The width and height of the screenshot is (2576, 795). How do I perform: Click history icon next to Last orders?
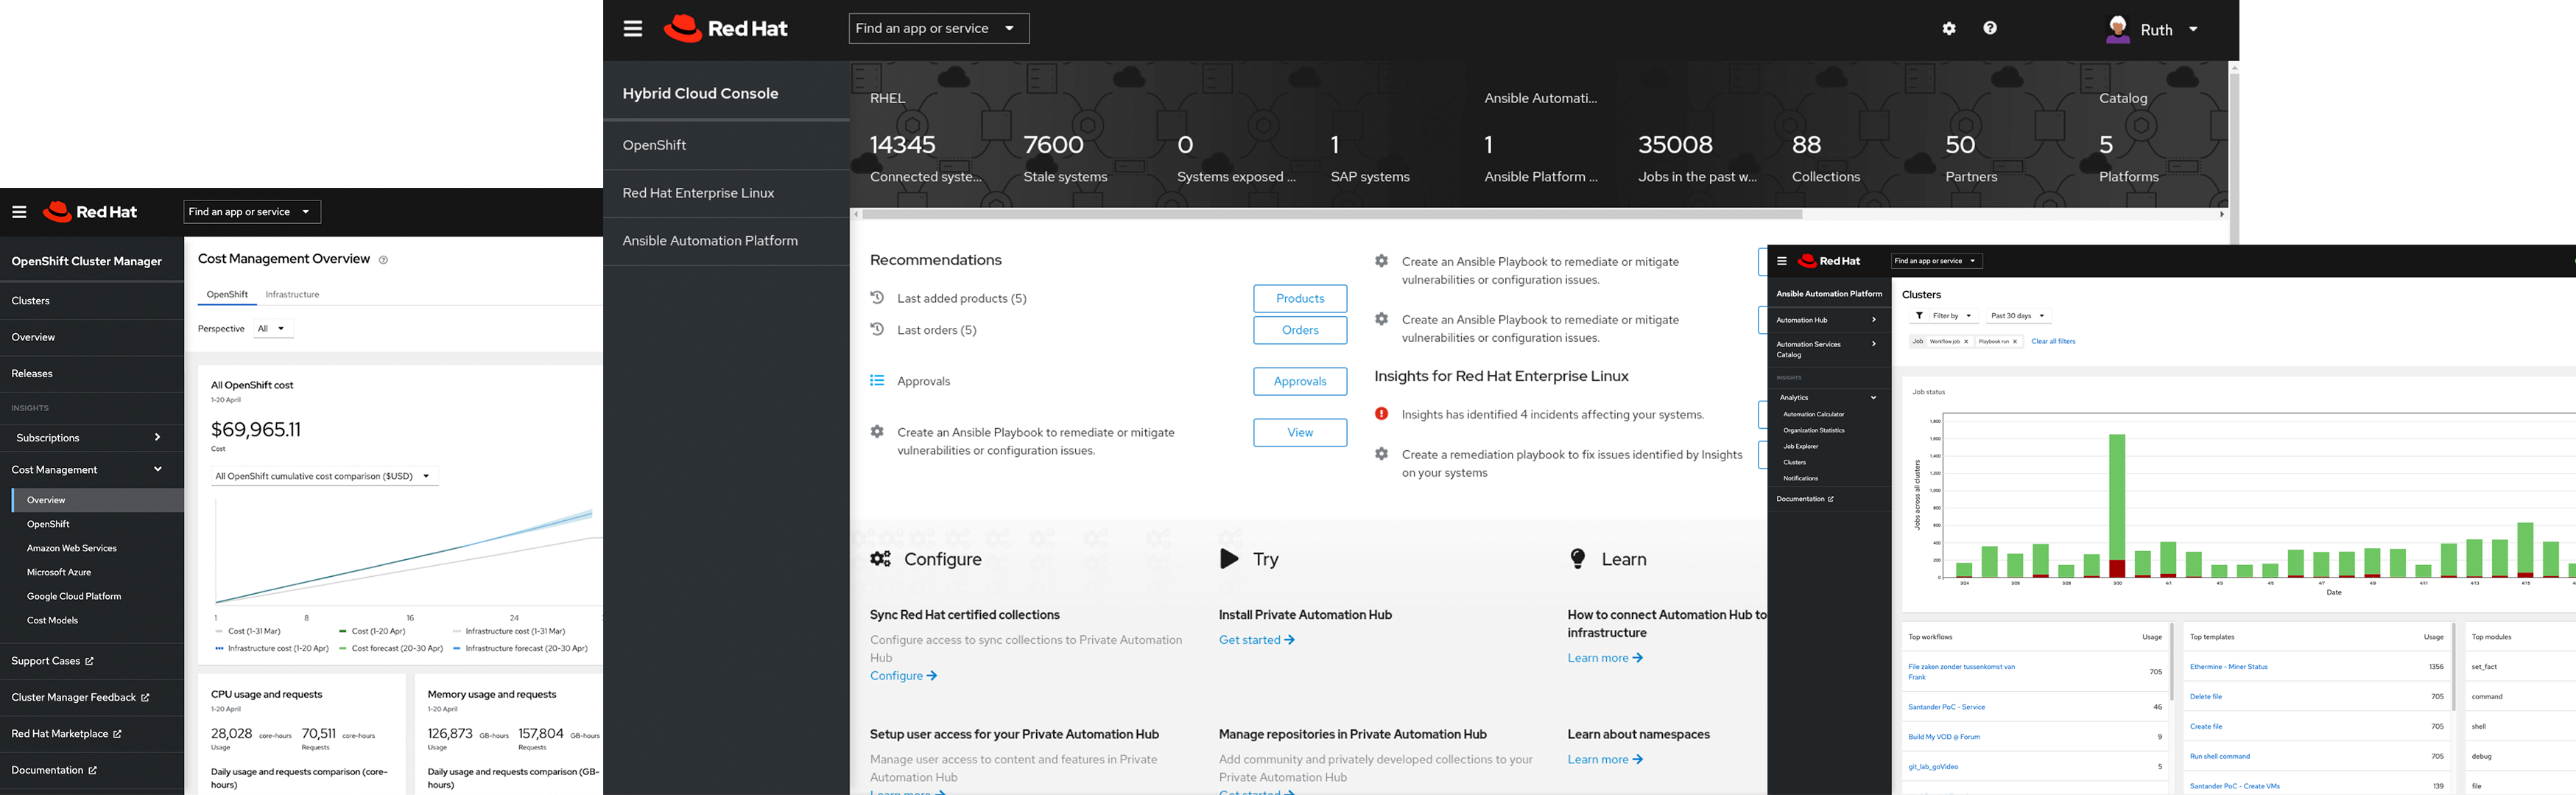(x=877, y=329)
